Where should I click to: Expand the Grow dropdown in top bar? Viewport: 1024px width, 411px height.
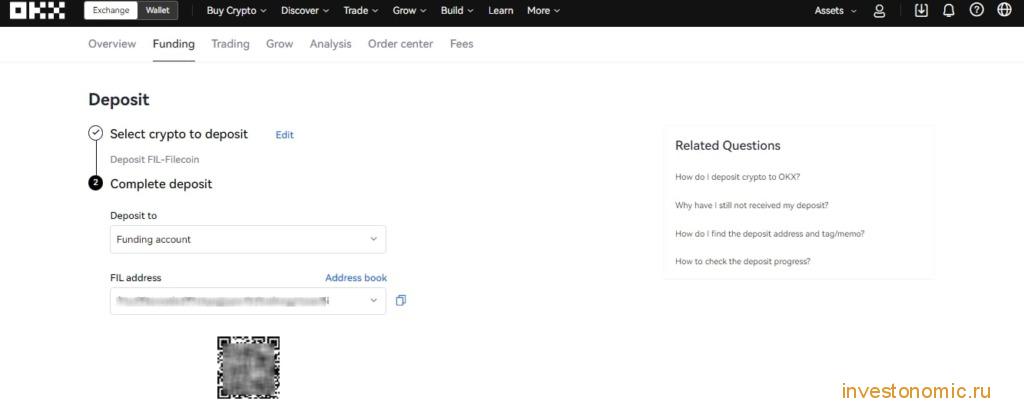(409, 10)
